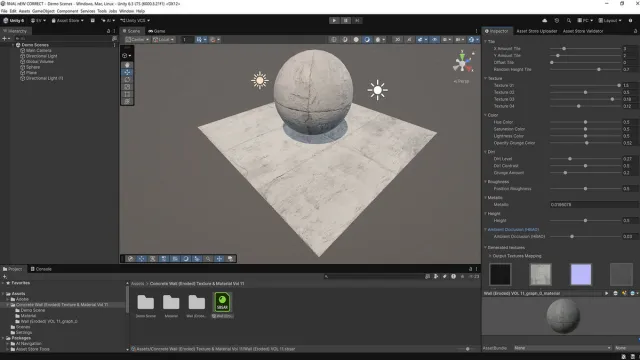Adjust the Hue Color slider
Viewport: 640px width, 360px height.
click(585, 122)
